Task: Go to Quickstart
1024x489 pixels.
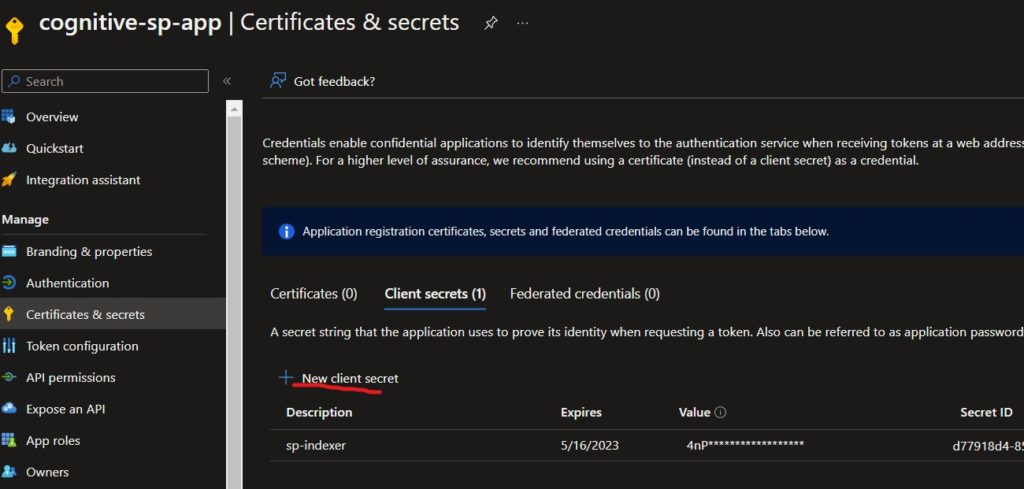Action: pos(55,148)
